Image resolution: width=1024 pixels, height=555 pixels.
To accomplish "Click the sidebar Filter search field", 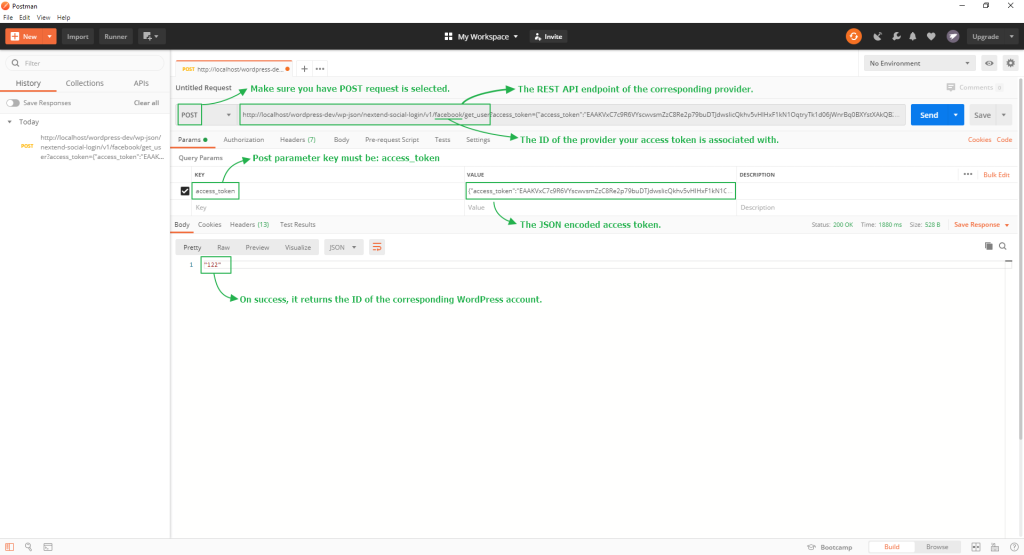I will point(85,63).
